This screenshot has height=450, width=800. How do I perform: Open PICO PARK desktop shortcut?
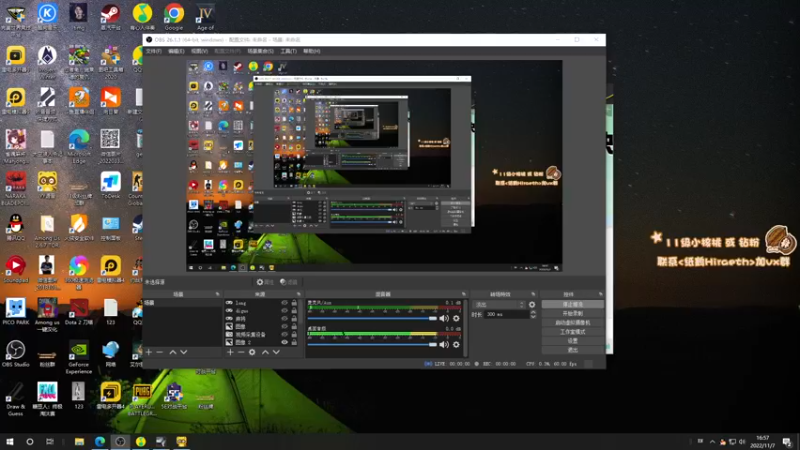click(15, 311)
